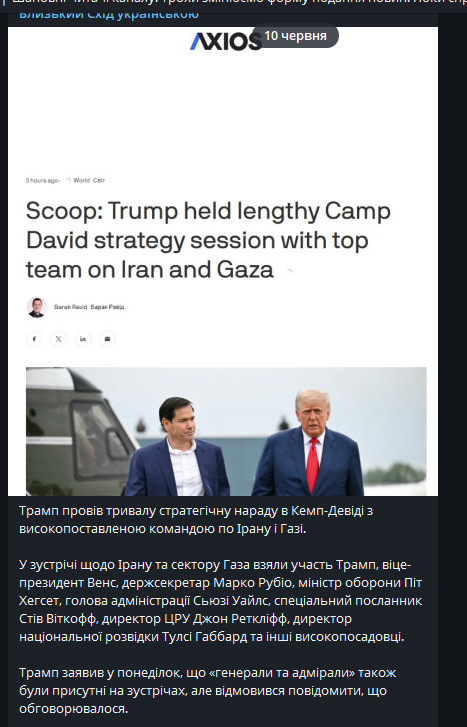Click the '3 hours ago' timestamp
This screenshot has width=467, height=727.
[x=42, y=180]
